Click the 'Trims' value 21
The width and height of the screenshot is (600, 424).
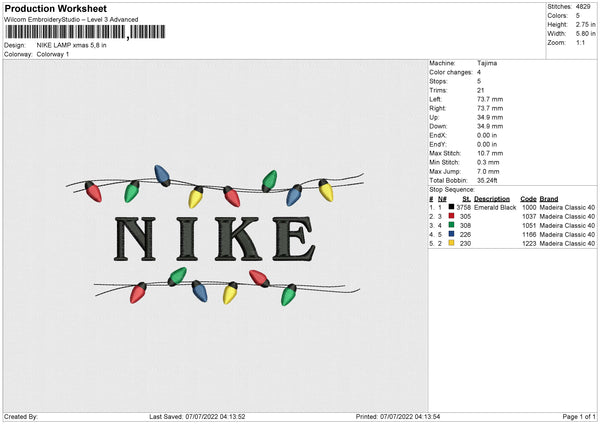pyautogui.click(x=481, y=90)
